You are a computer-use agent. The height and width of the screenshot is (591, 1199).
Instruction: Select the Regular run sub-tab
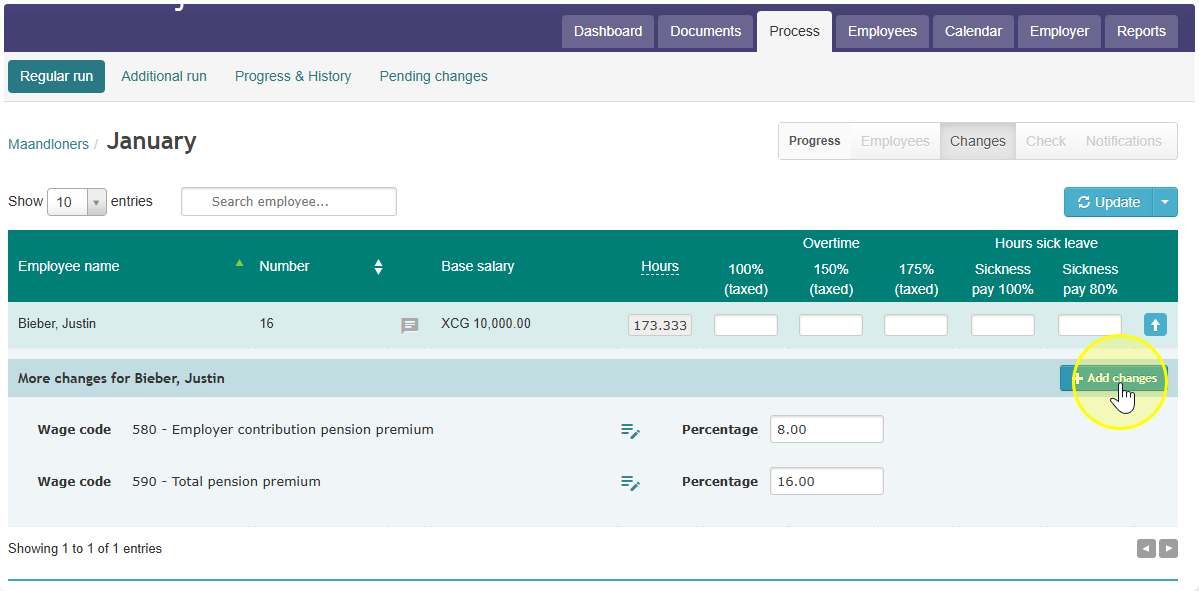click(x=57, y=76)
